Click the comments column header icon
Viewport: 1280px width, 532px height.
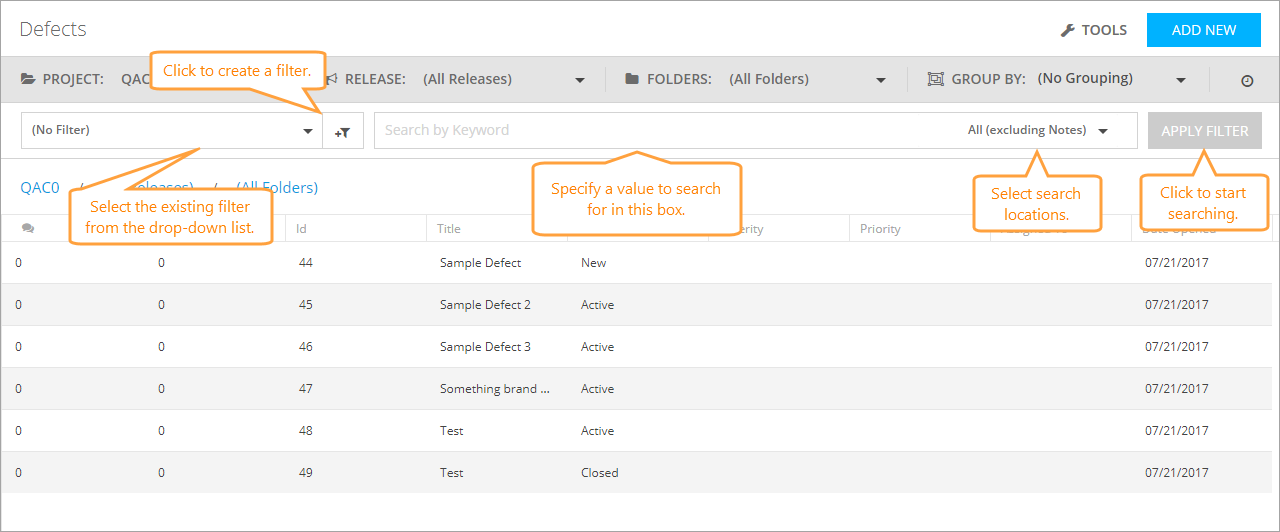coord(28,229)
